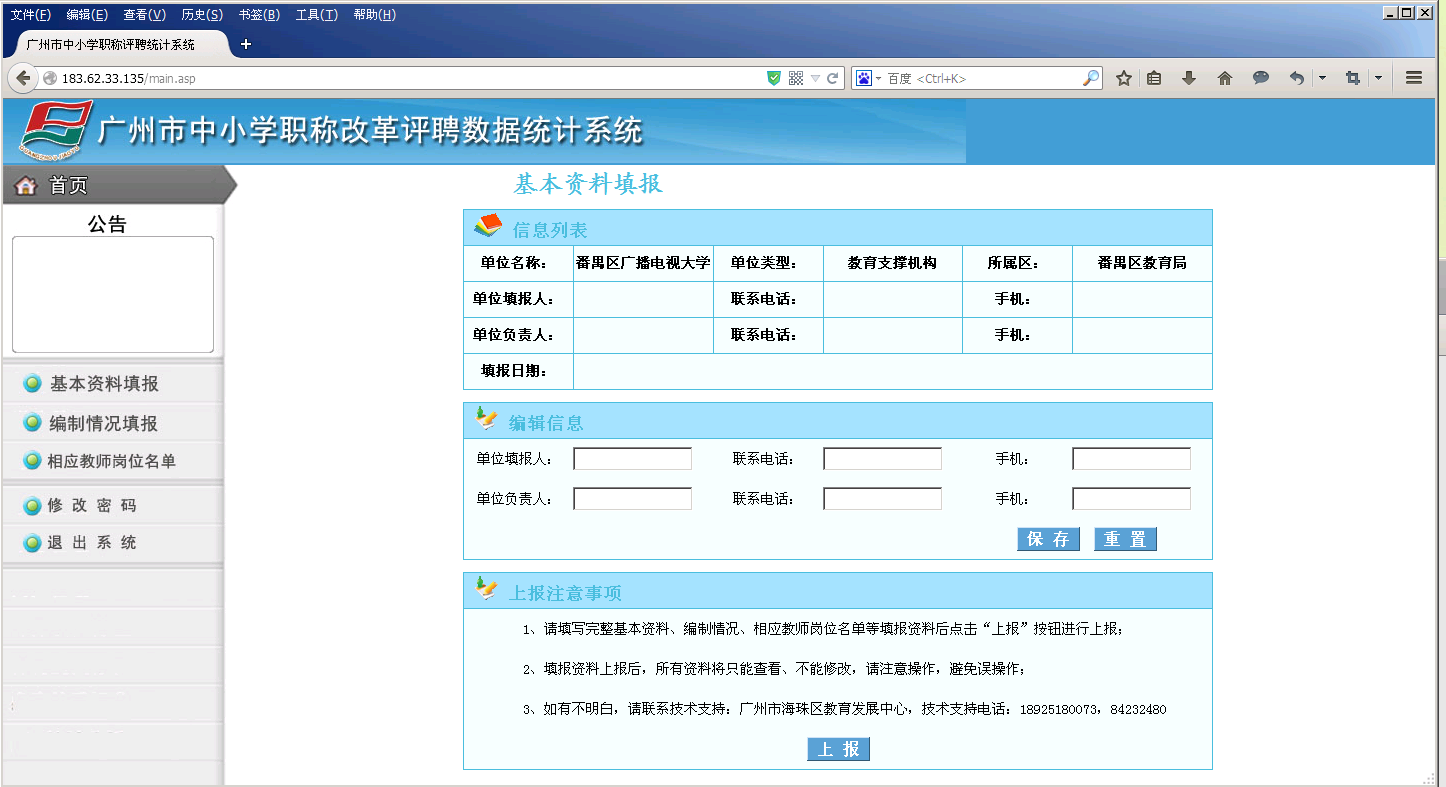Viewport: 1446px width, 787px height.
Task: Click the house icon beside 首页
Action: tap(26, 185)
